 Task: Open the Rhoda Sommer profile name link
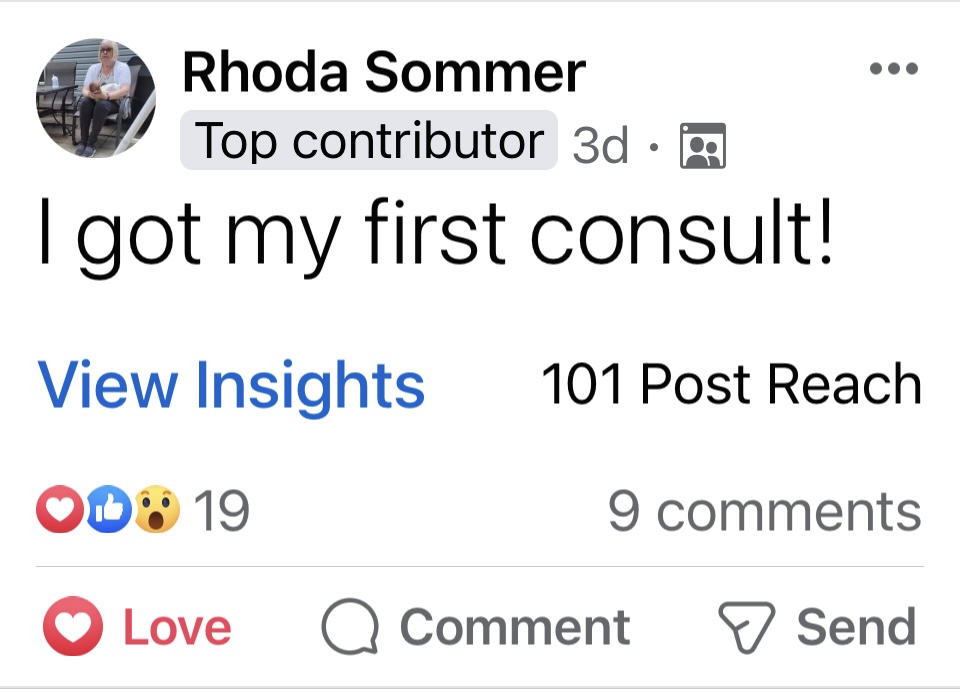pos(384,72)
